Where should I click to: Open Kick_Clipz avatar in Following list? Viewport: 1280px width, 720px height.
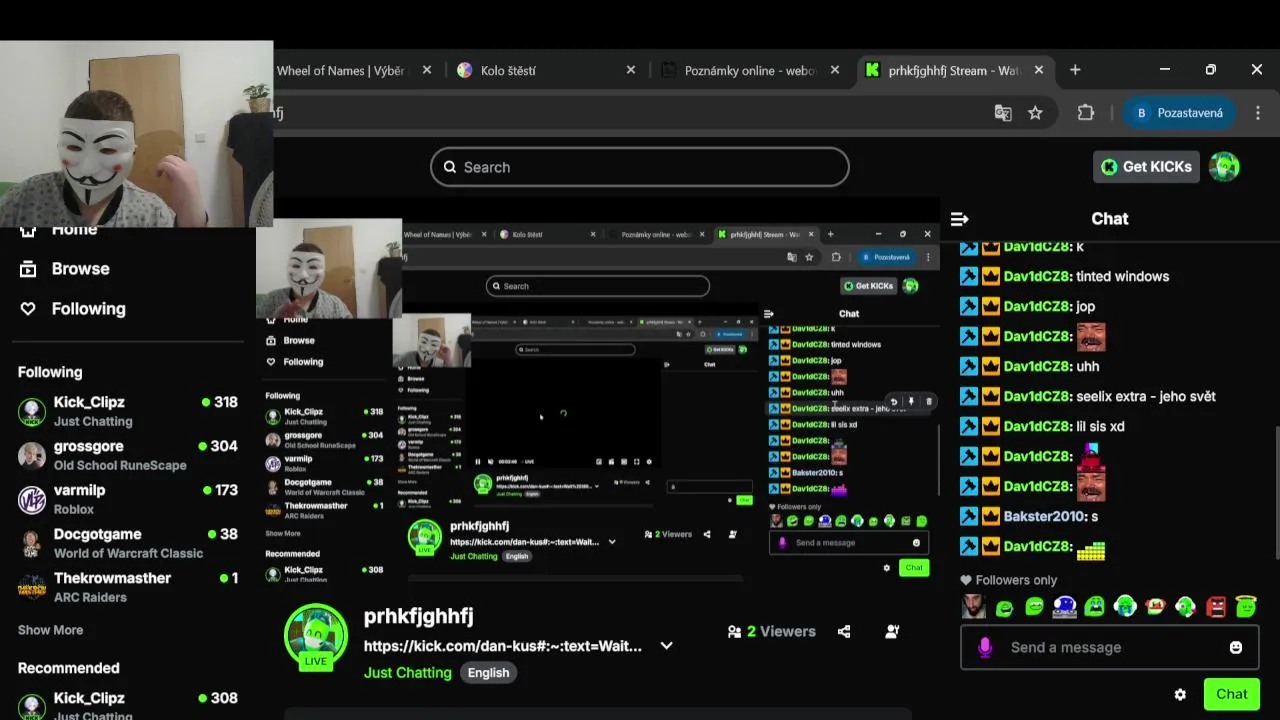pyautogui.click(x=32, y=411)
